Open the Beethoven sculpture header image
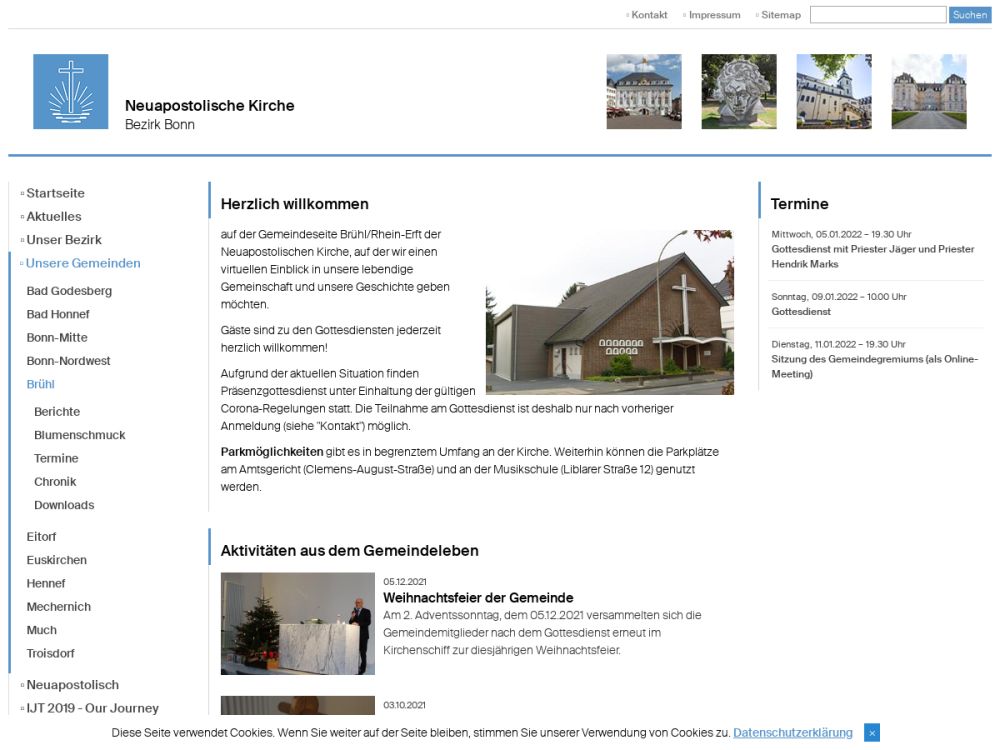This screenshot has height=750, width=1000. [x=738, y=92]
